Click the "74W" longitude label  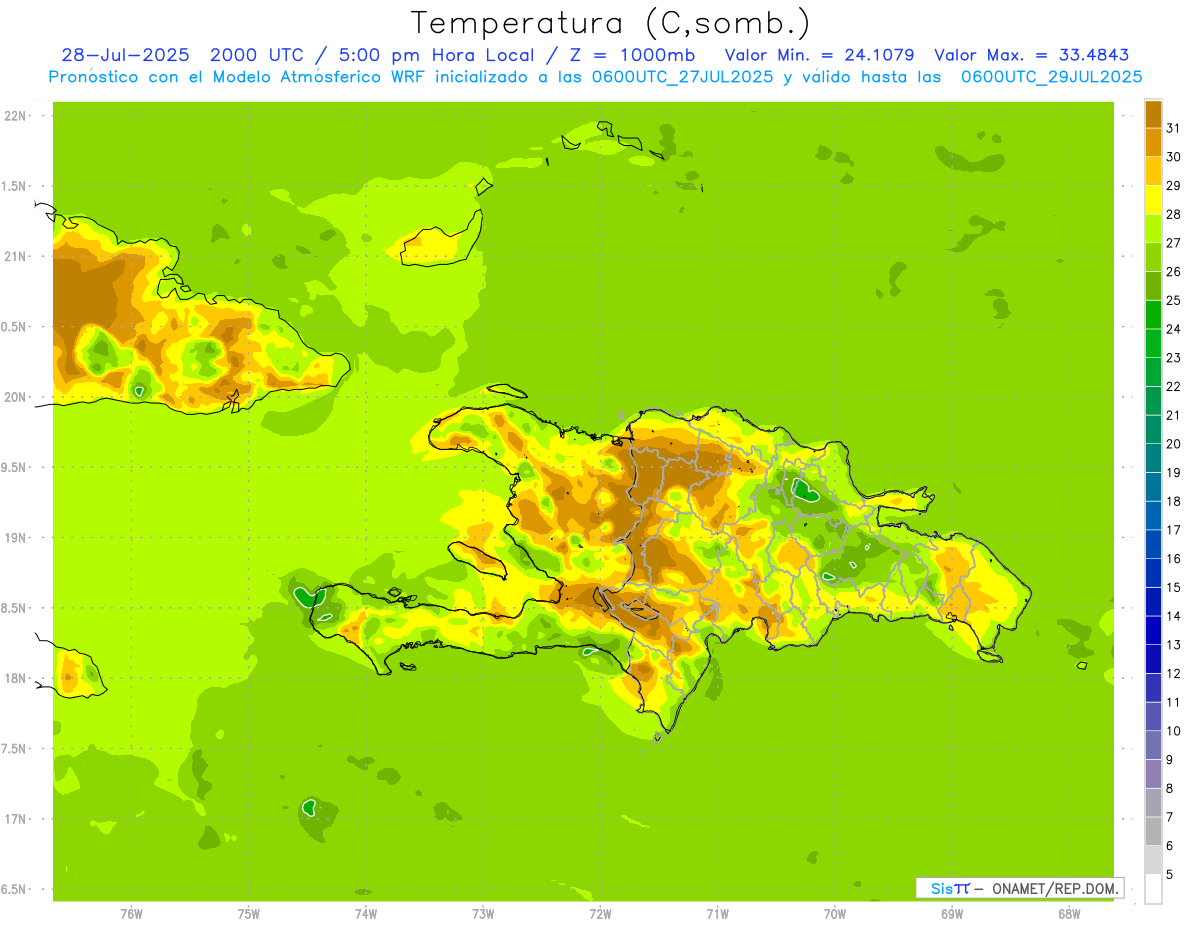366,914
